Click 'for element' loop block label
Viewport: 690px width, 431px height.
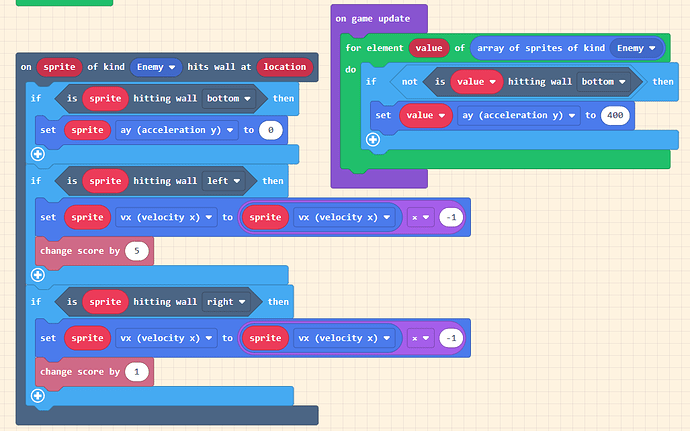click(x=374, y=48)
